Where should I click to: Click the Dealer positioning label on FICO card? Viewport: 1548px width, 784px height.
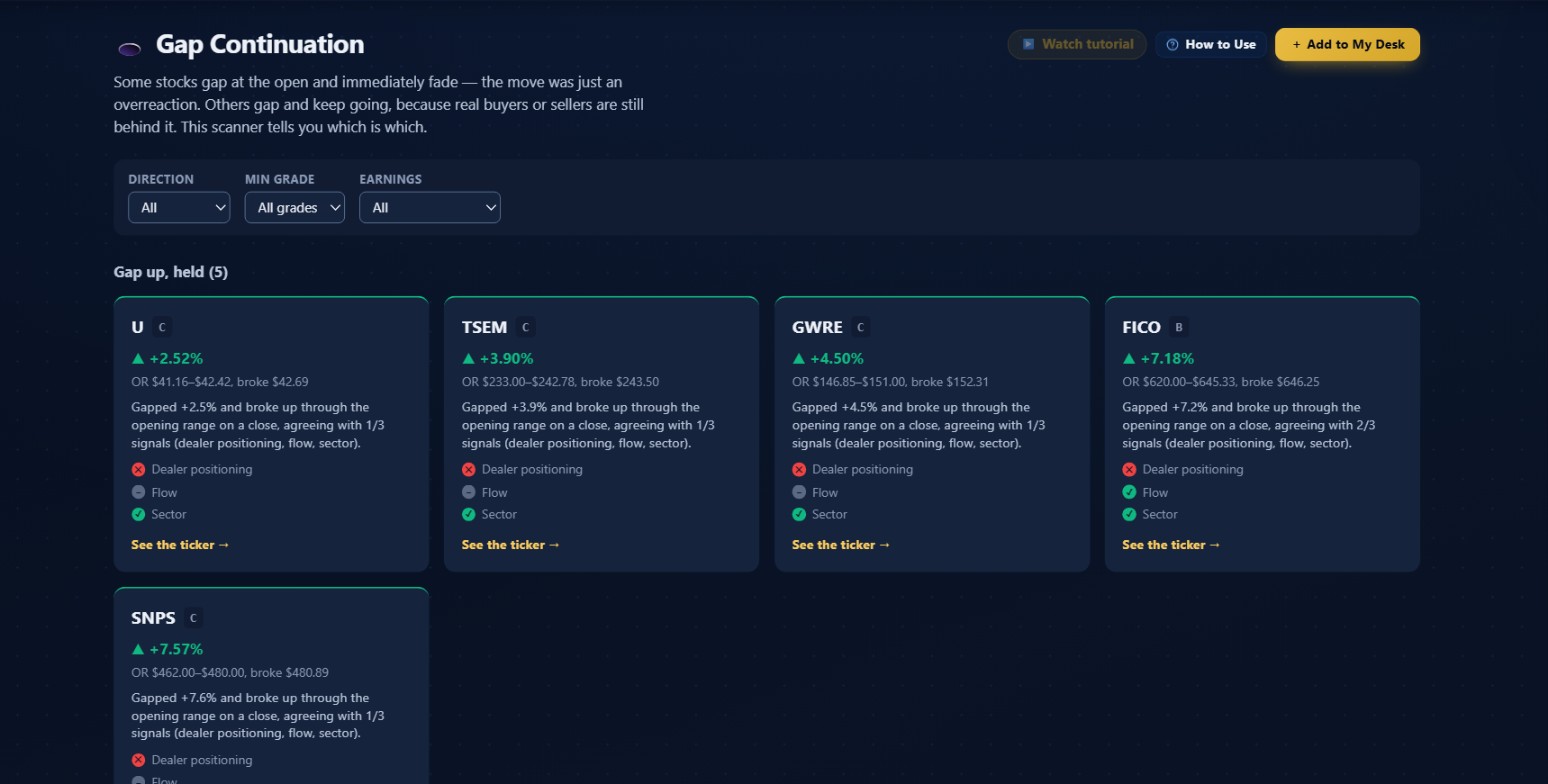(1193, 469)
